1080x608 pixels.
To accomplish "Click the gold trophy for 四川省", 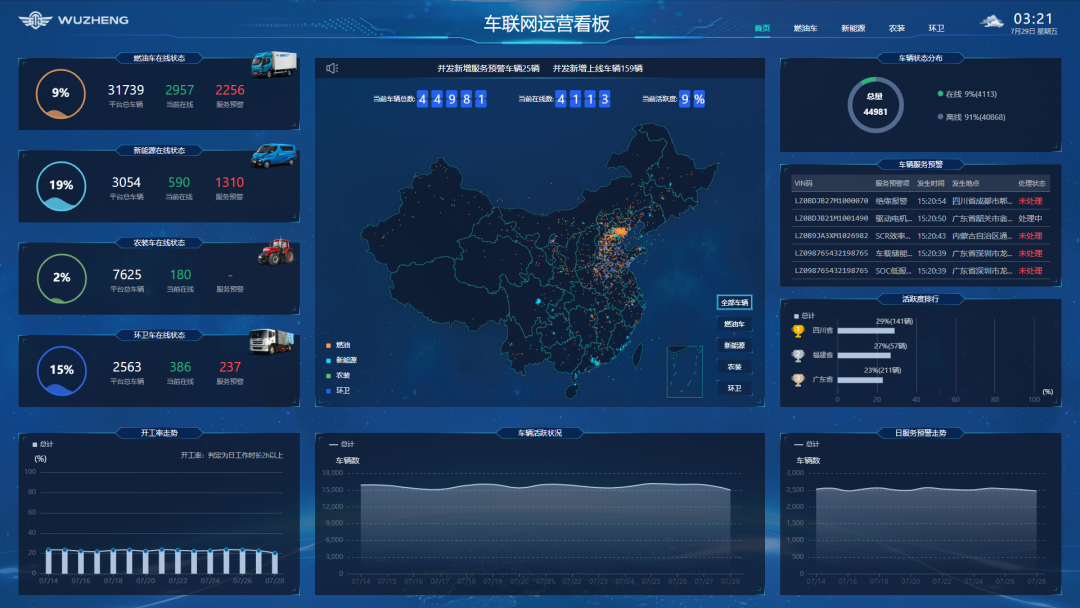I will click(798, 331).
